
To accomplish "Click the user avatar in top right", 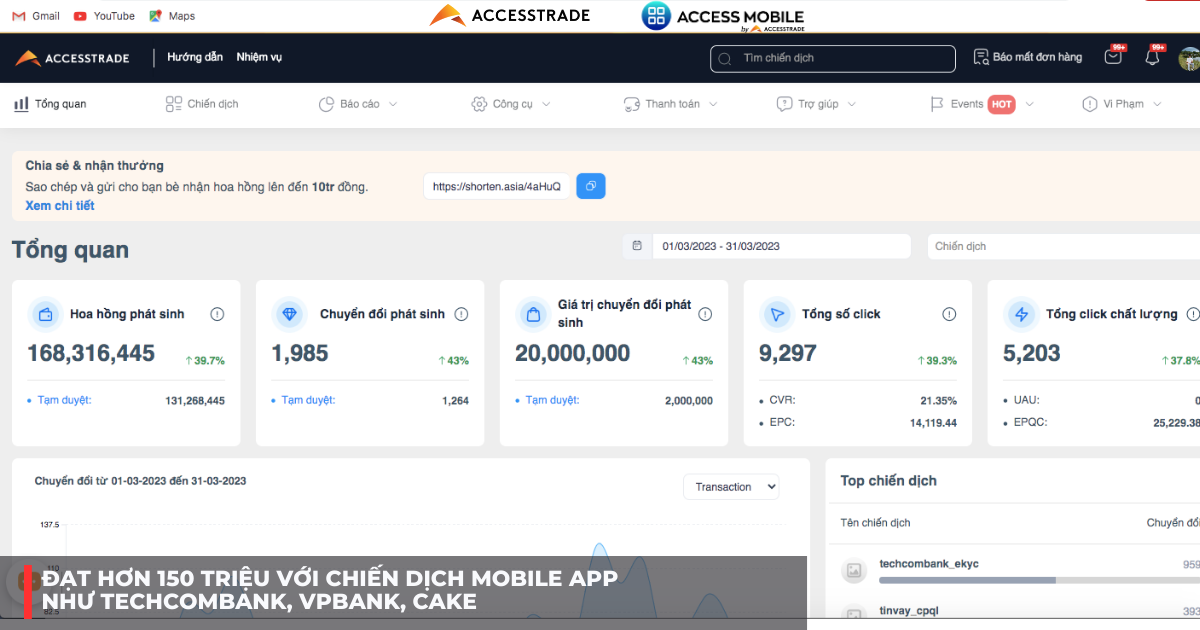I will [x=1189, y=59].
